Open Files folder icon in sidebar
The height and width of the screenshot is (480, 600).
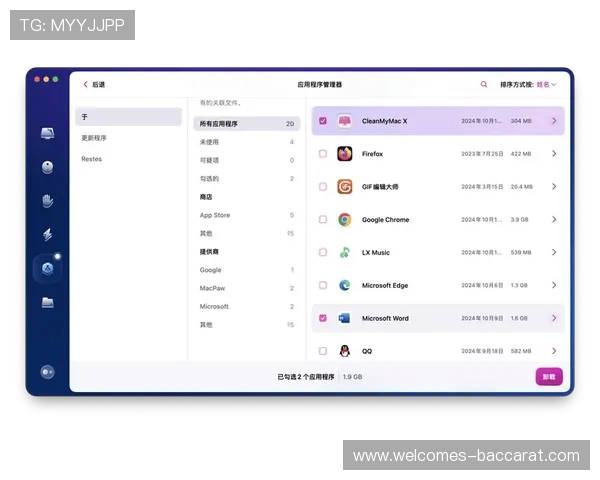coord(47,302)
